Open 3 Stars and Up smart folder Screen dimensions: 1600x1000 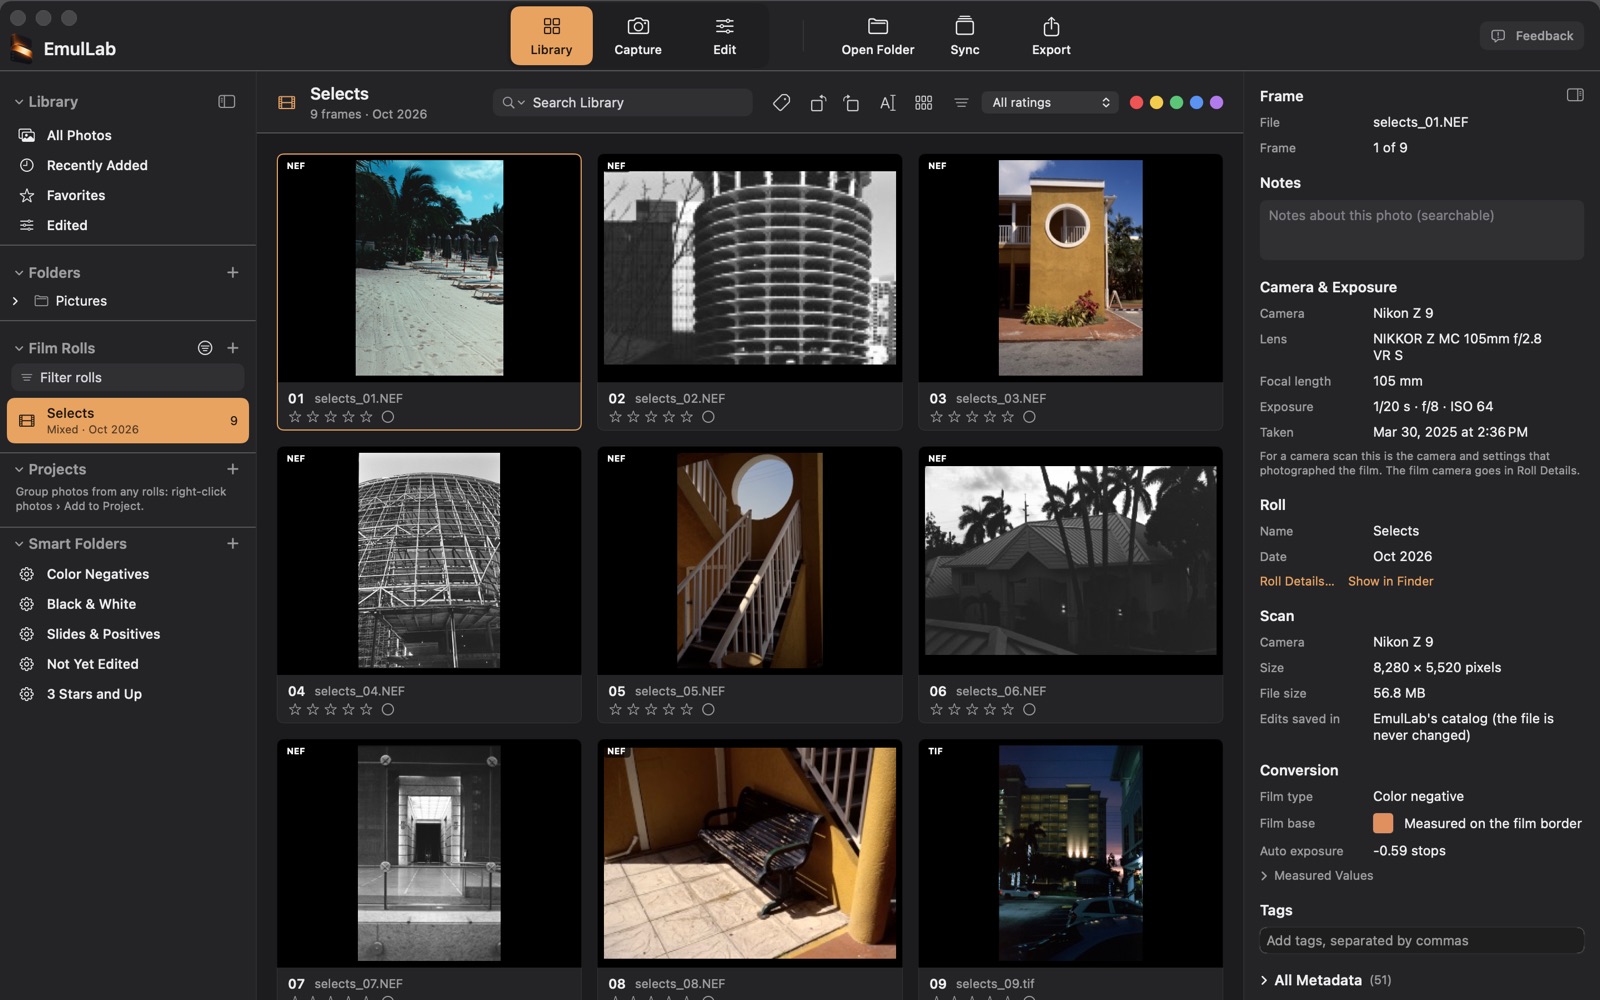[128, 694]
